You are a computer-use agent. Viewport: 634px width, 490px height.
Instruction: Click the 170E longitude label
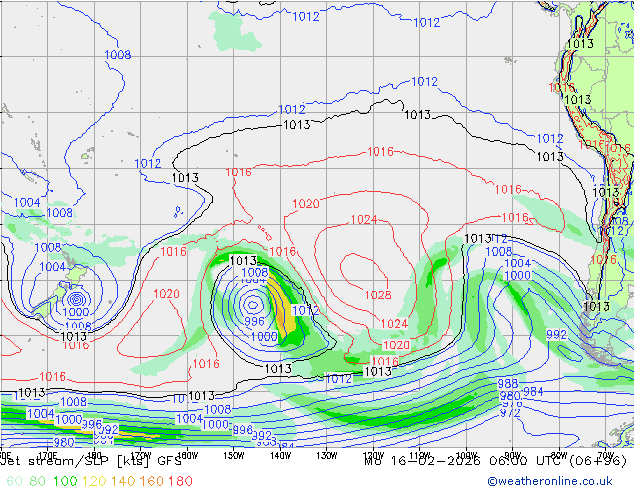pos(48,456)
